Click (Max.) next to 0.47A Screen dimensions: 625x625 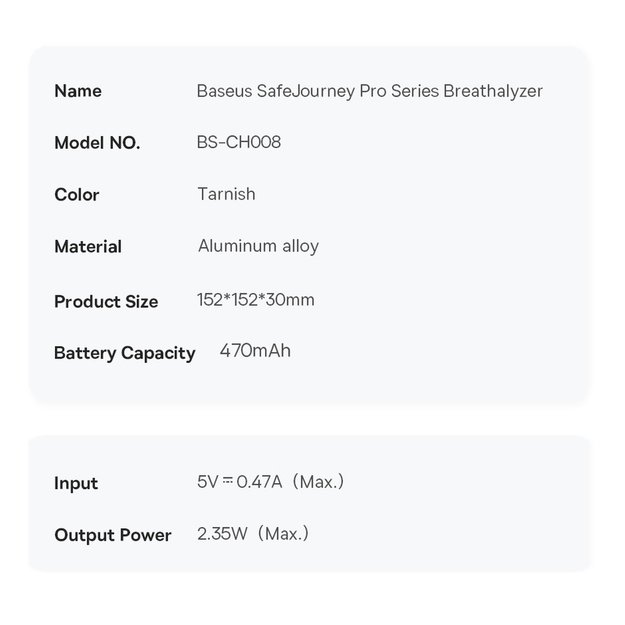tap(315, 482)
